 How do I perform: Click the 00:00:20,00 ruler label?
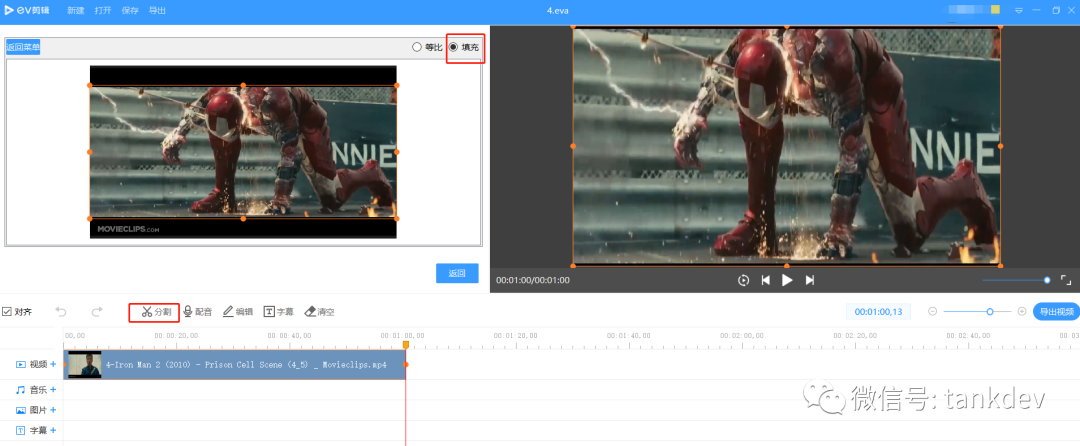tap(176, 336)
